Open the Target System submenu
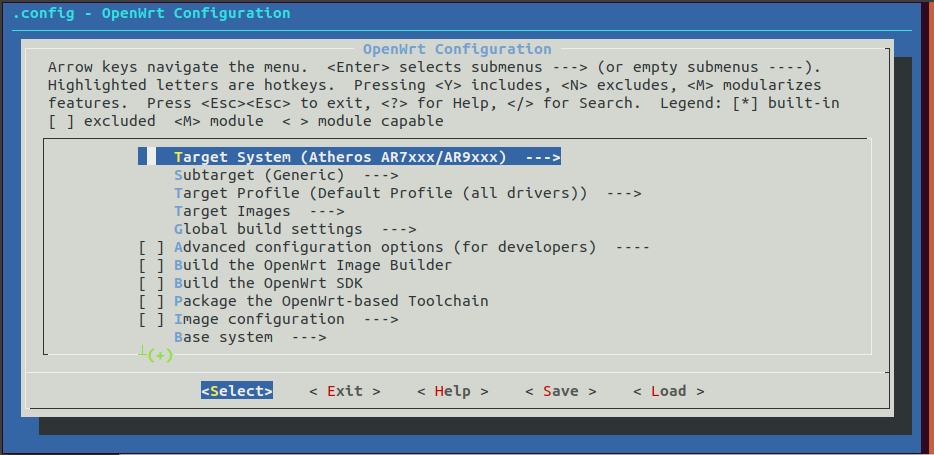 (x=349, y=157)
